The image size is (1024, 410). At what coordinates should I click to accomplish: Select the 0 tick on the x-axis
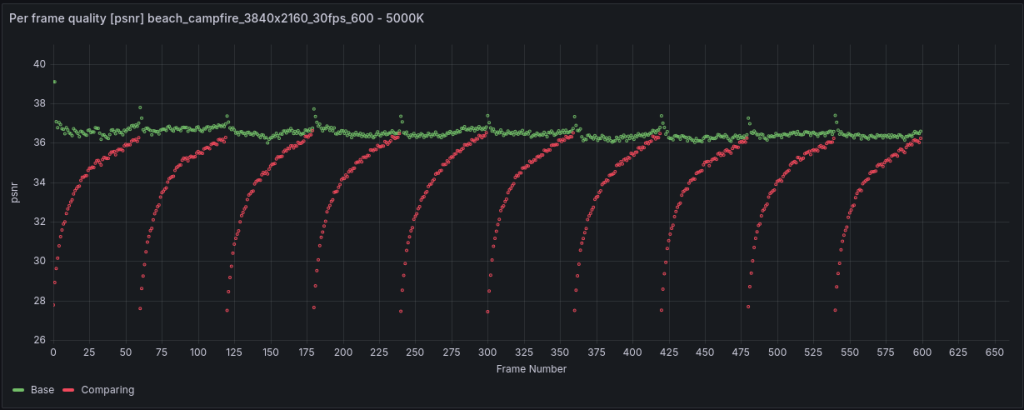53,354
